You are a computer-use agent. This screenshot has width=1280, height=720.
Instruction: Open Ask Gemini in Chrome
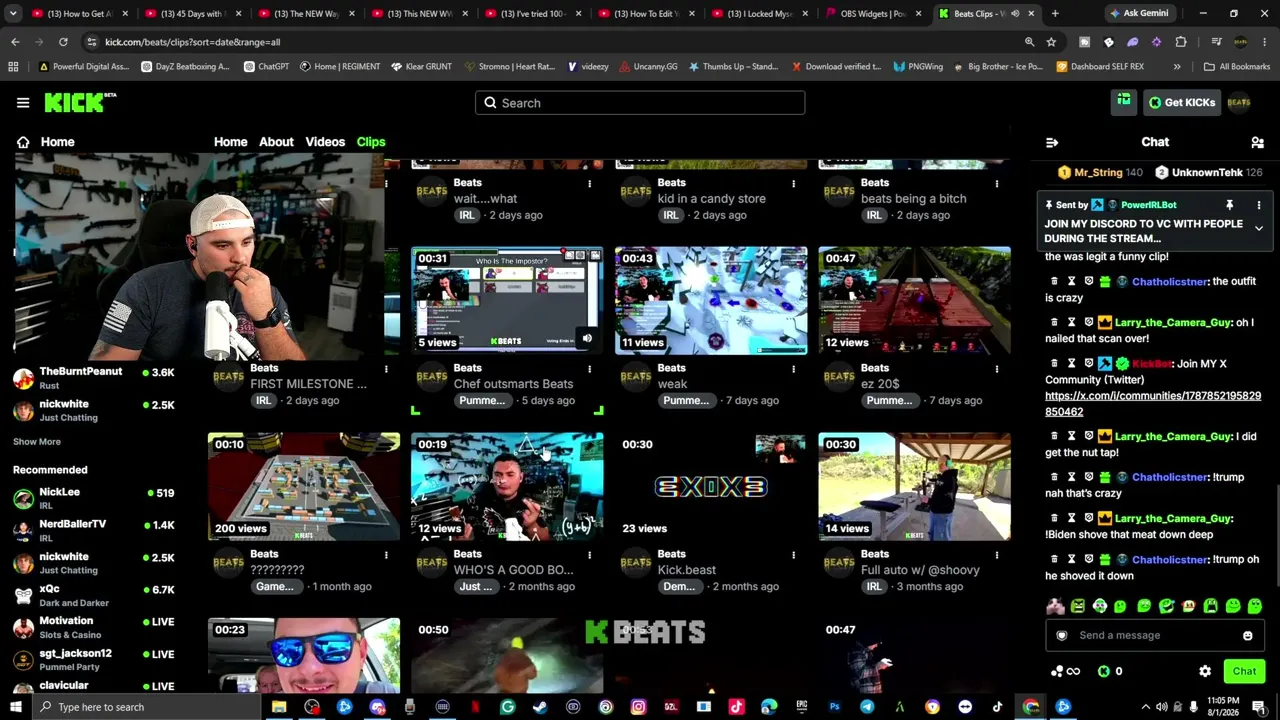pos(1139,14)
